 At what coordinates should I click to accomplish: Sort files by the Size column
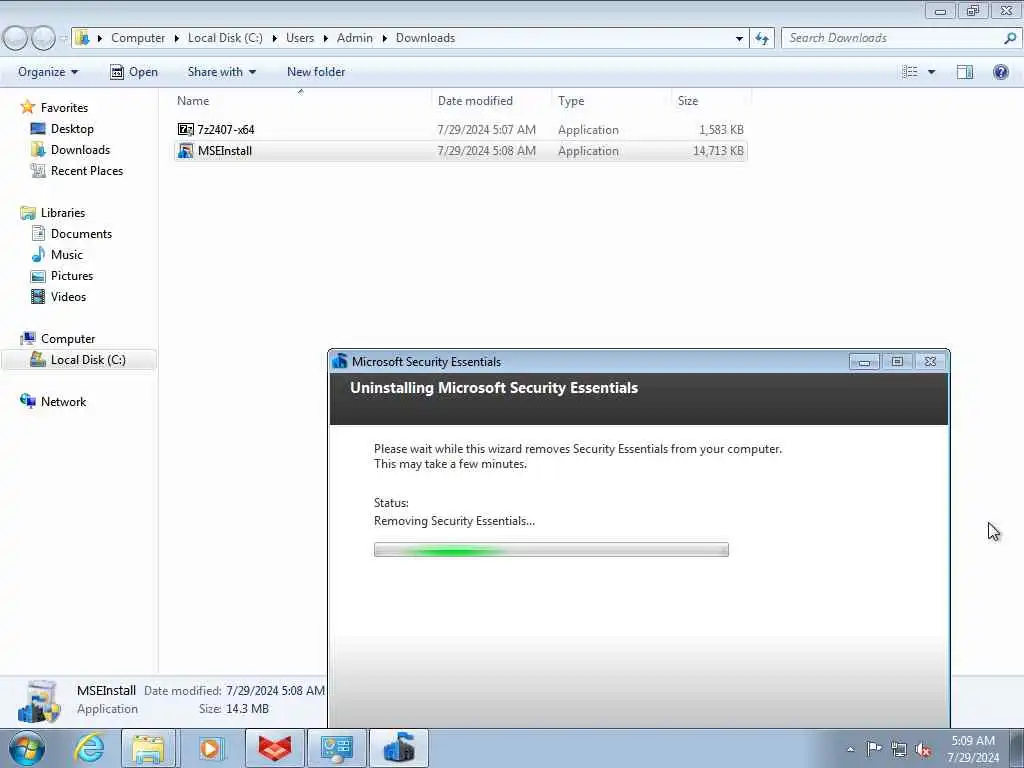click(x=711, y=101)
